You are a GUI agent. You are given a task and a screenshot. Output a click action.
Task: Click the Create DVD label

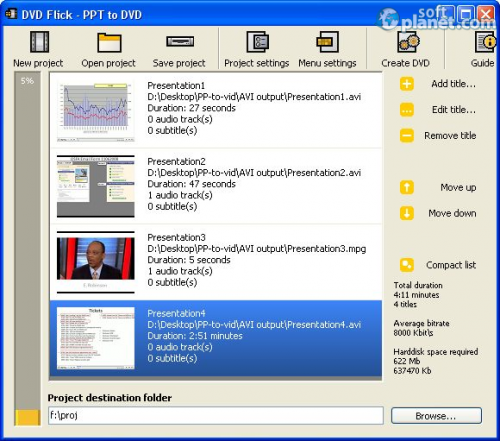click(x=405, y=63)
